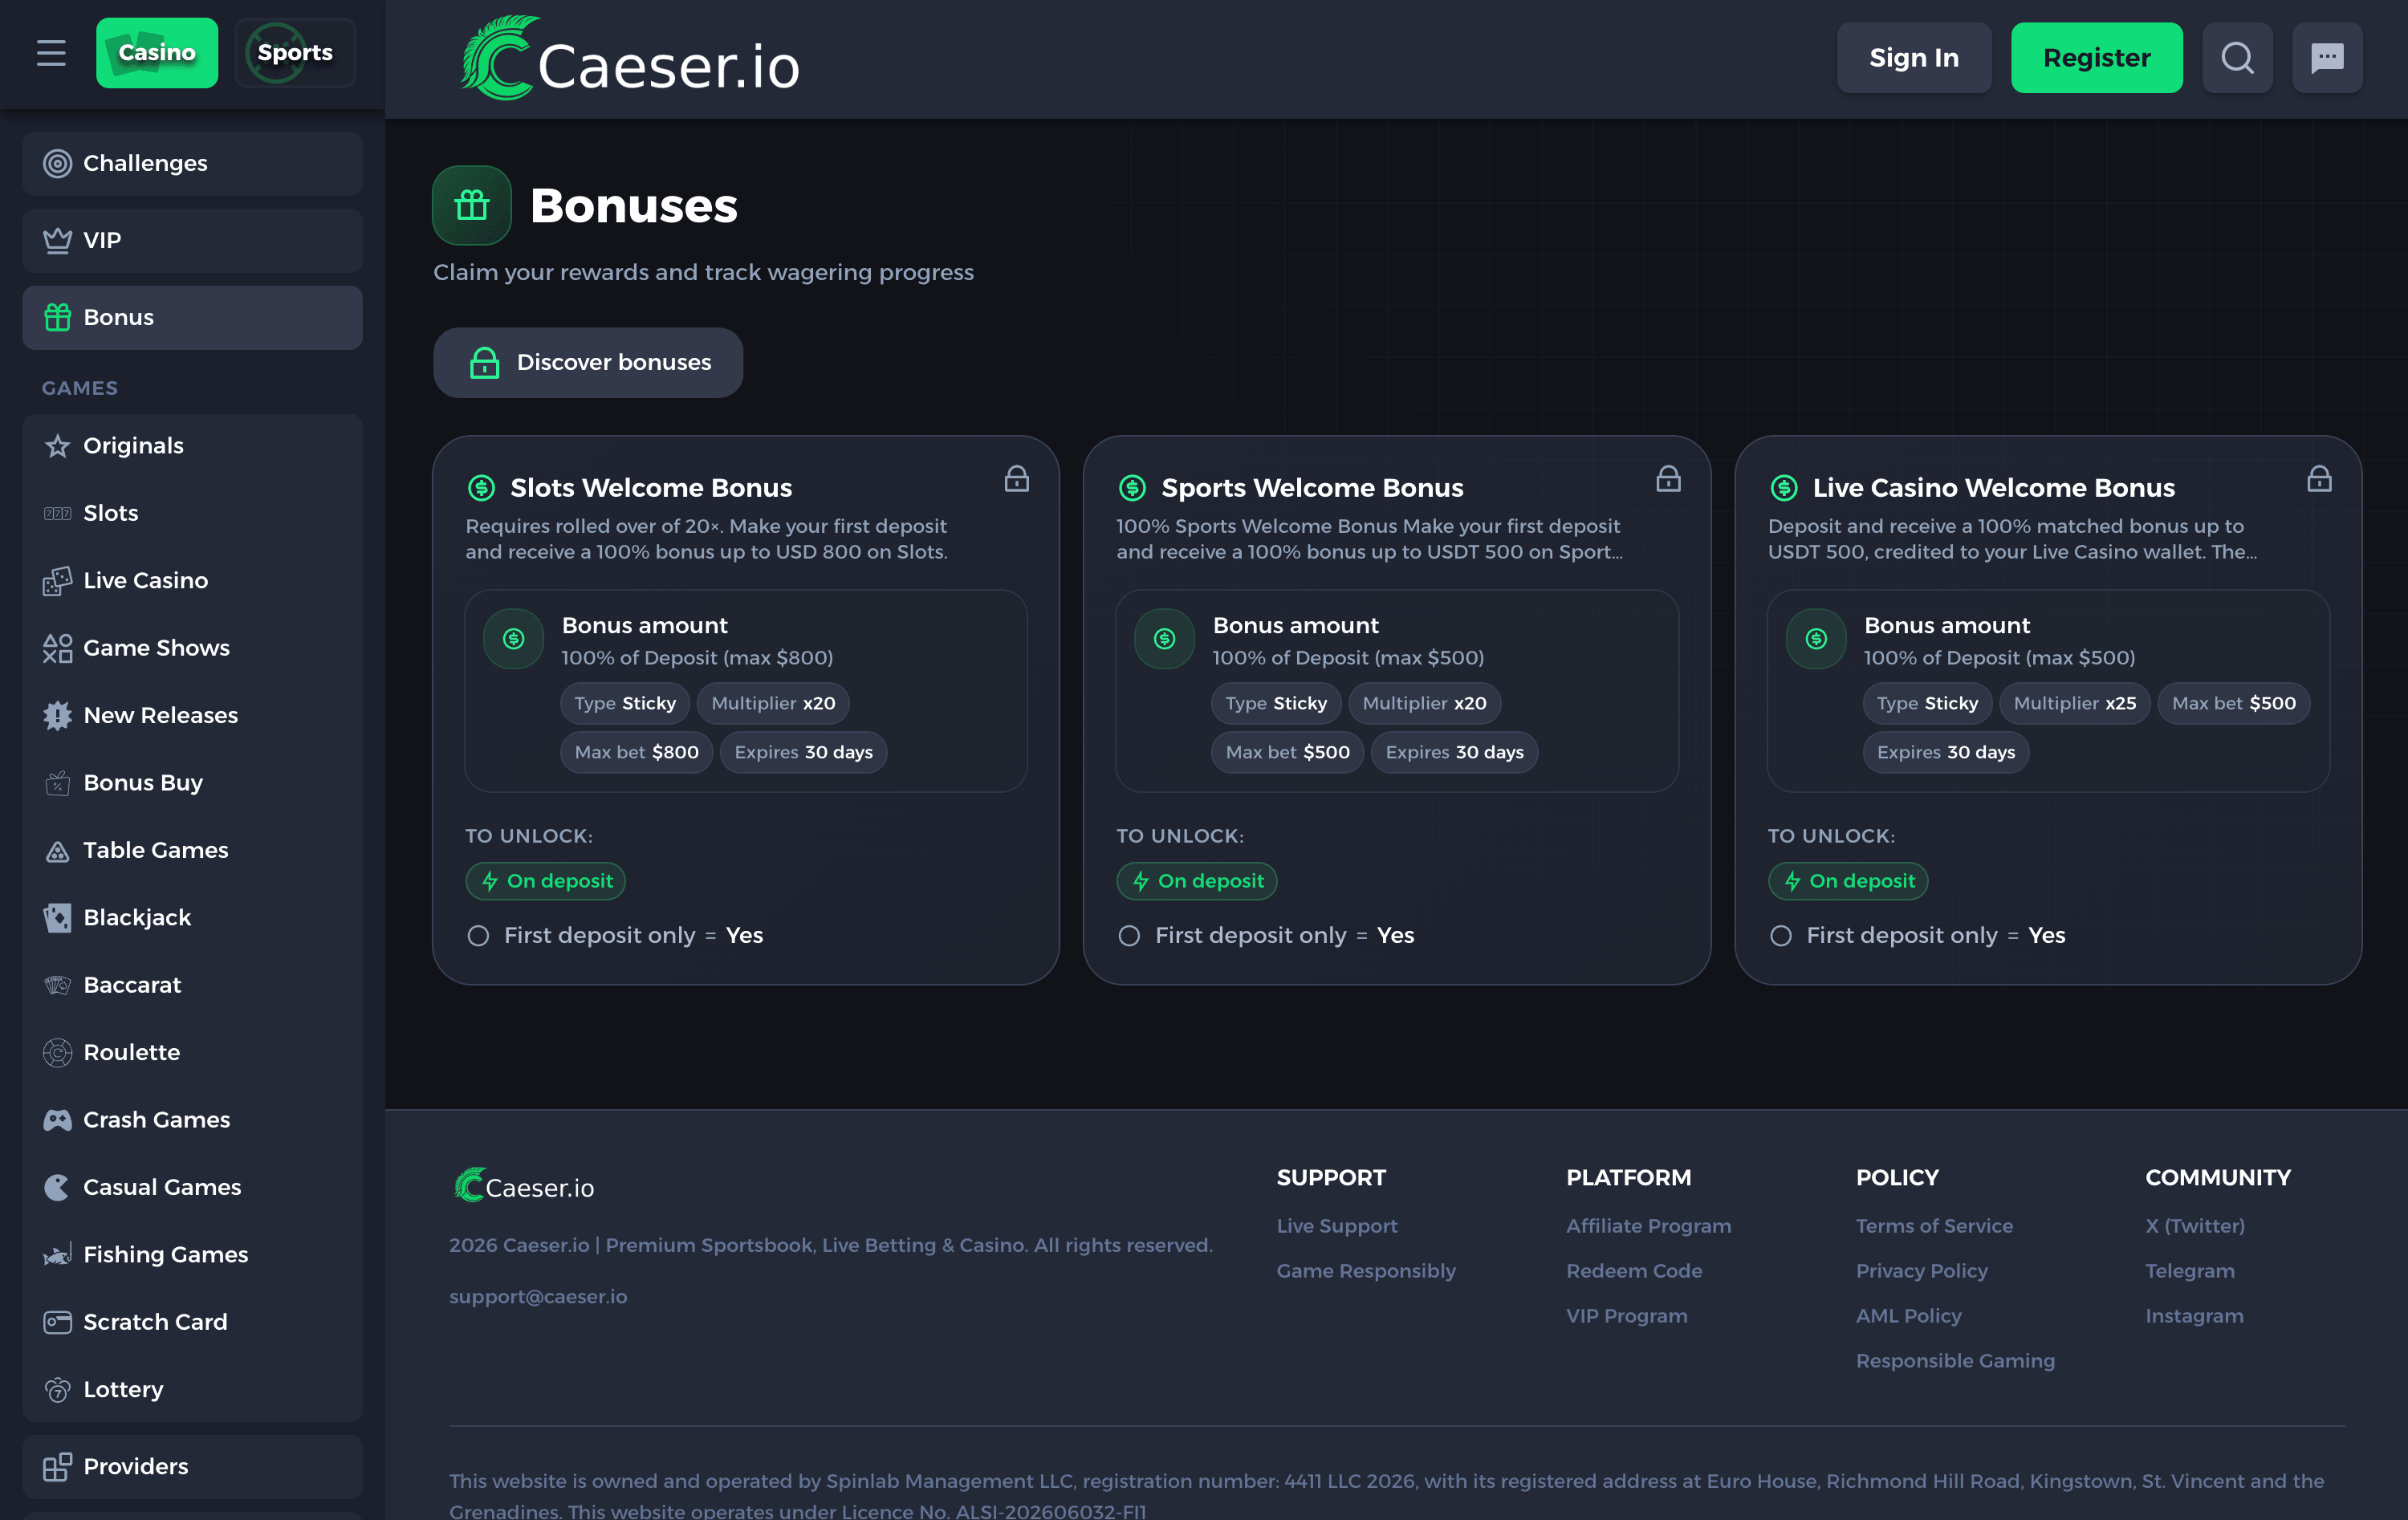
Task: Click the Blackjack card icon
Action: point(57,917)
